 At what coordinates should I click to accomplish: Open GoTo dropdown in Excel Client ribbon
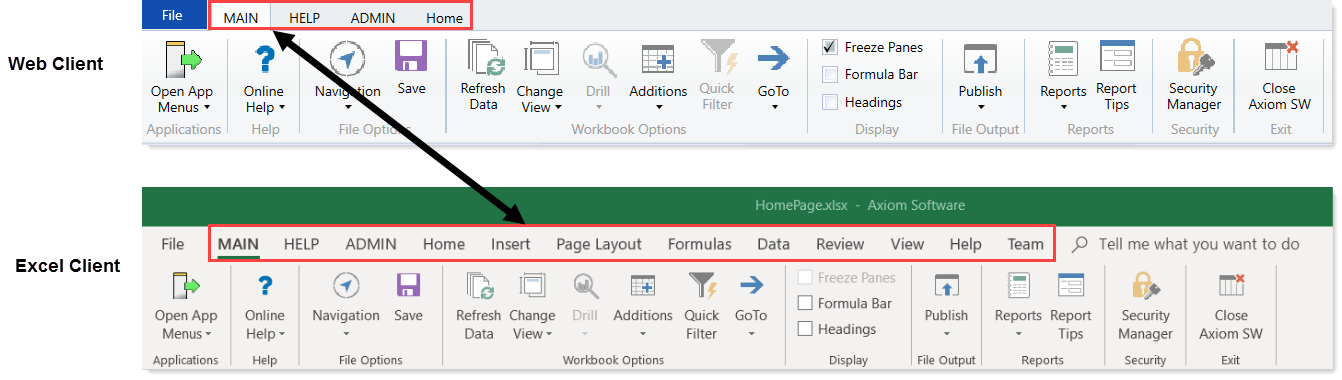pos(751,323)
